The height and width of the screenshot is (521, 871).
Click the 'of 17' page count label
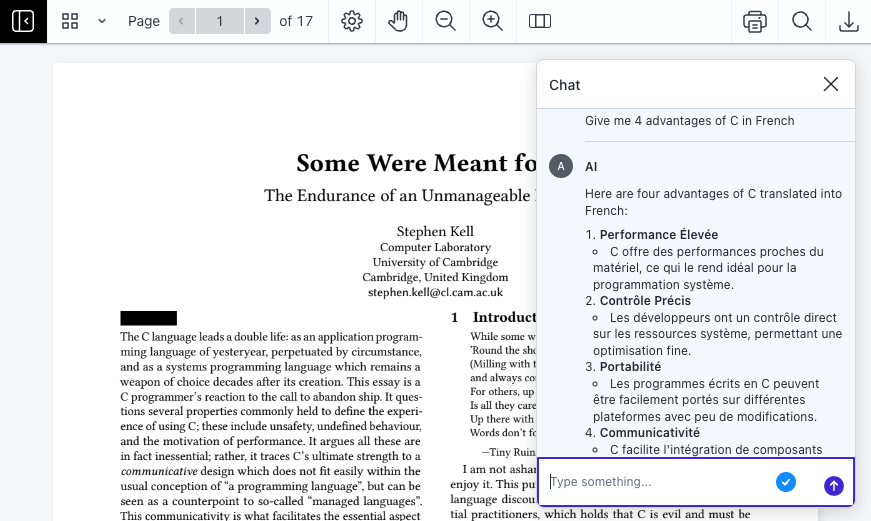296,21
